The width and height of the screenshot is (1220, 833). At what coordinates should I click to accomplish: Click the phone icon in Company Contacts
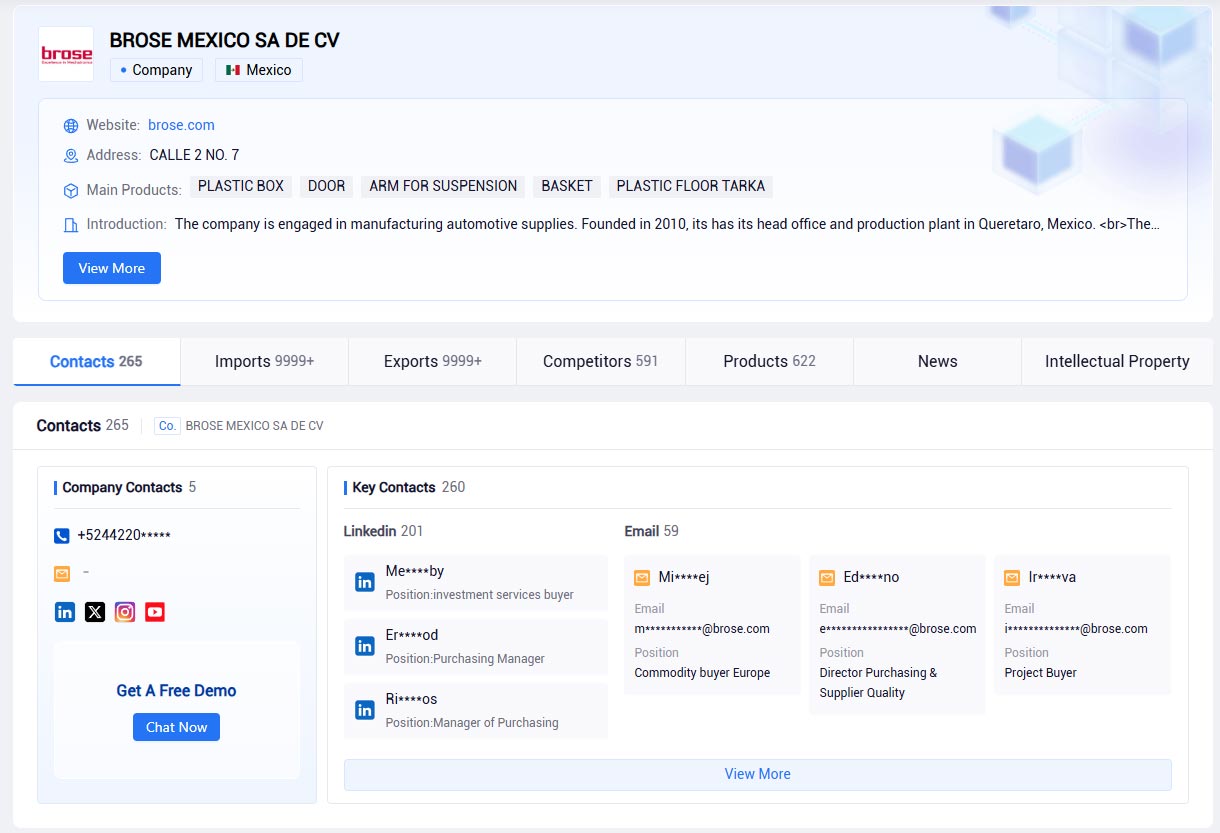(62, 536)
